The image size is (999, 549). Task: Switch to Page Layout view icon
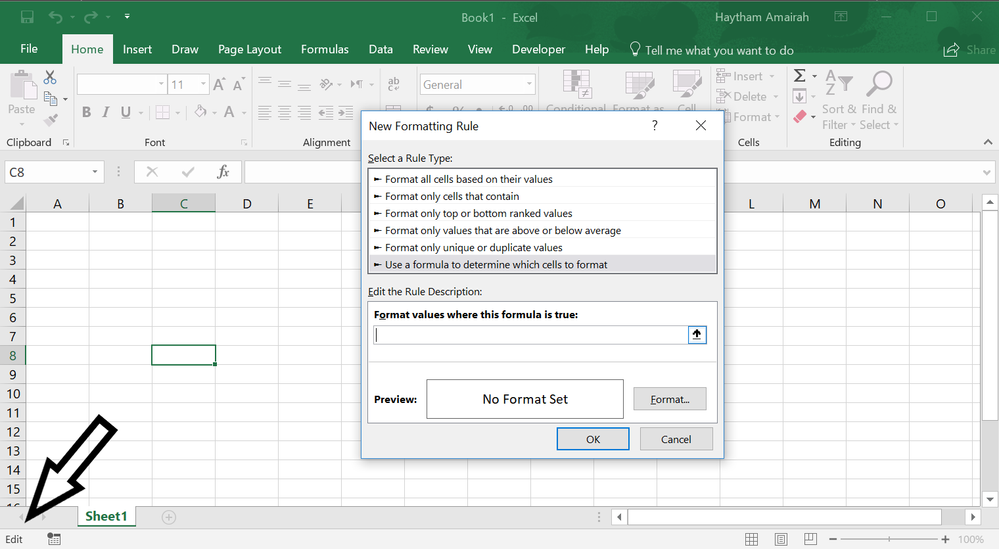pos(781,539)
